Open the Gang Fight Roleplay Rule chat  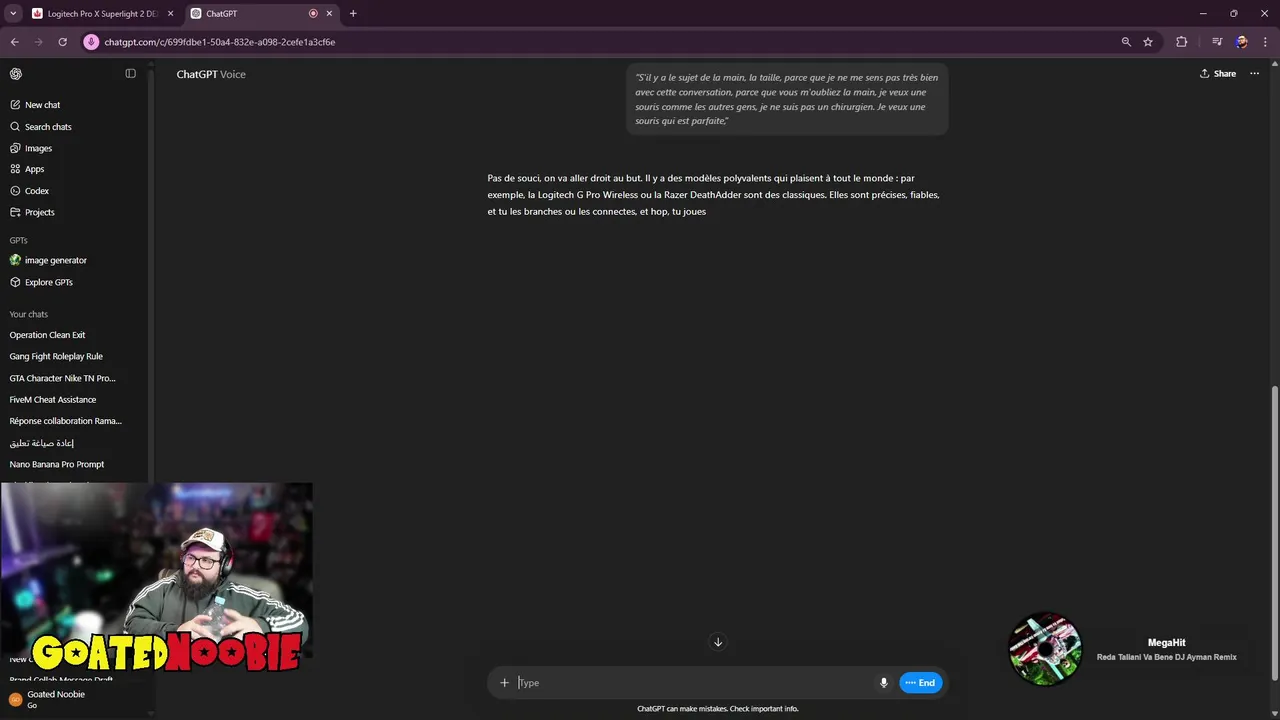56,356
